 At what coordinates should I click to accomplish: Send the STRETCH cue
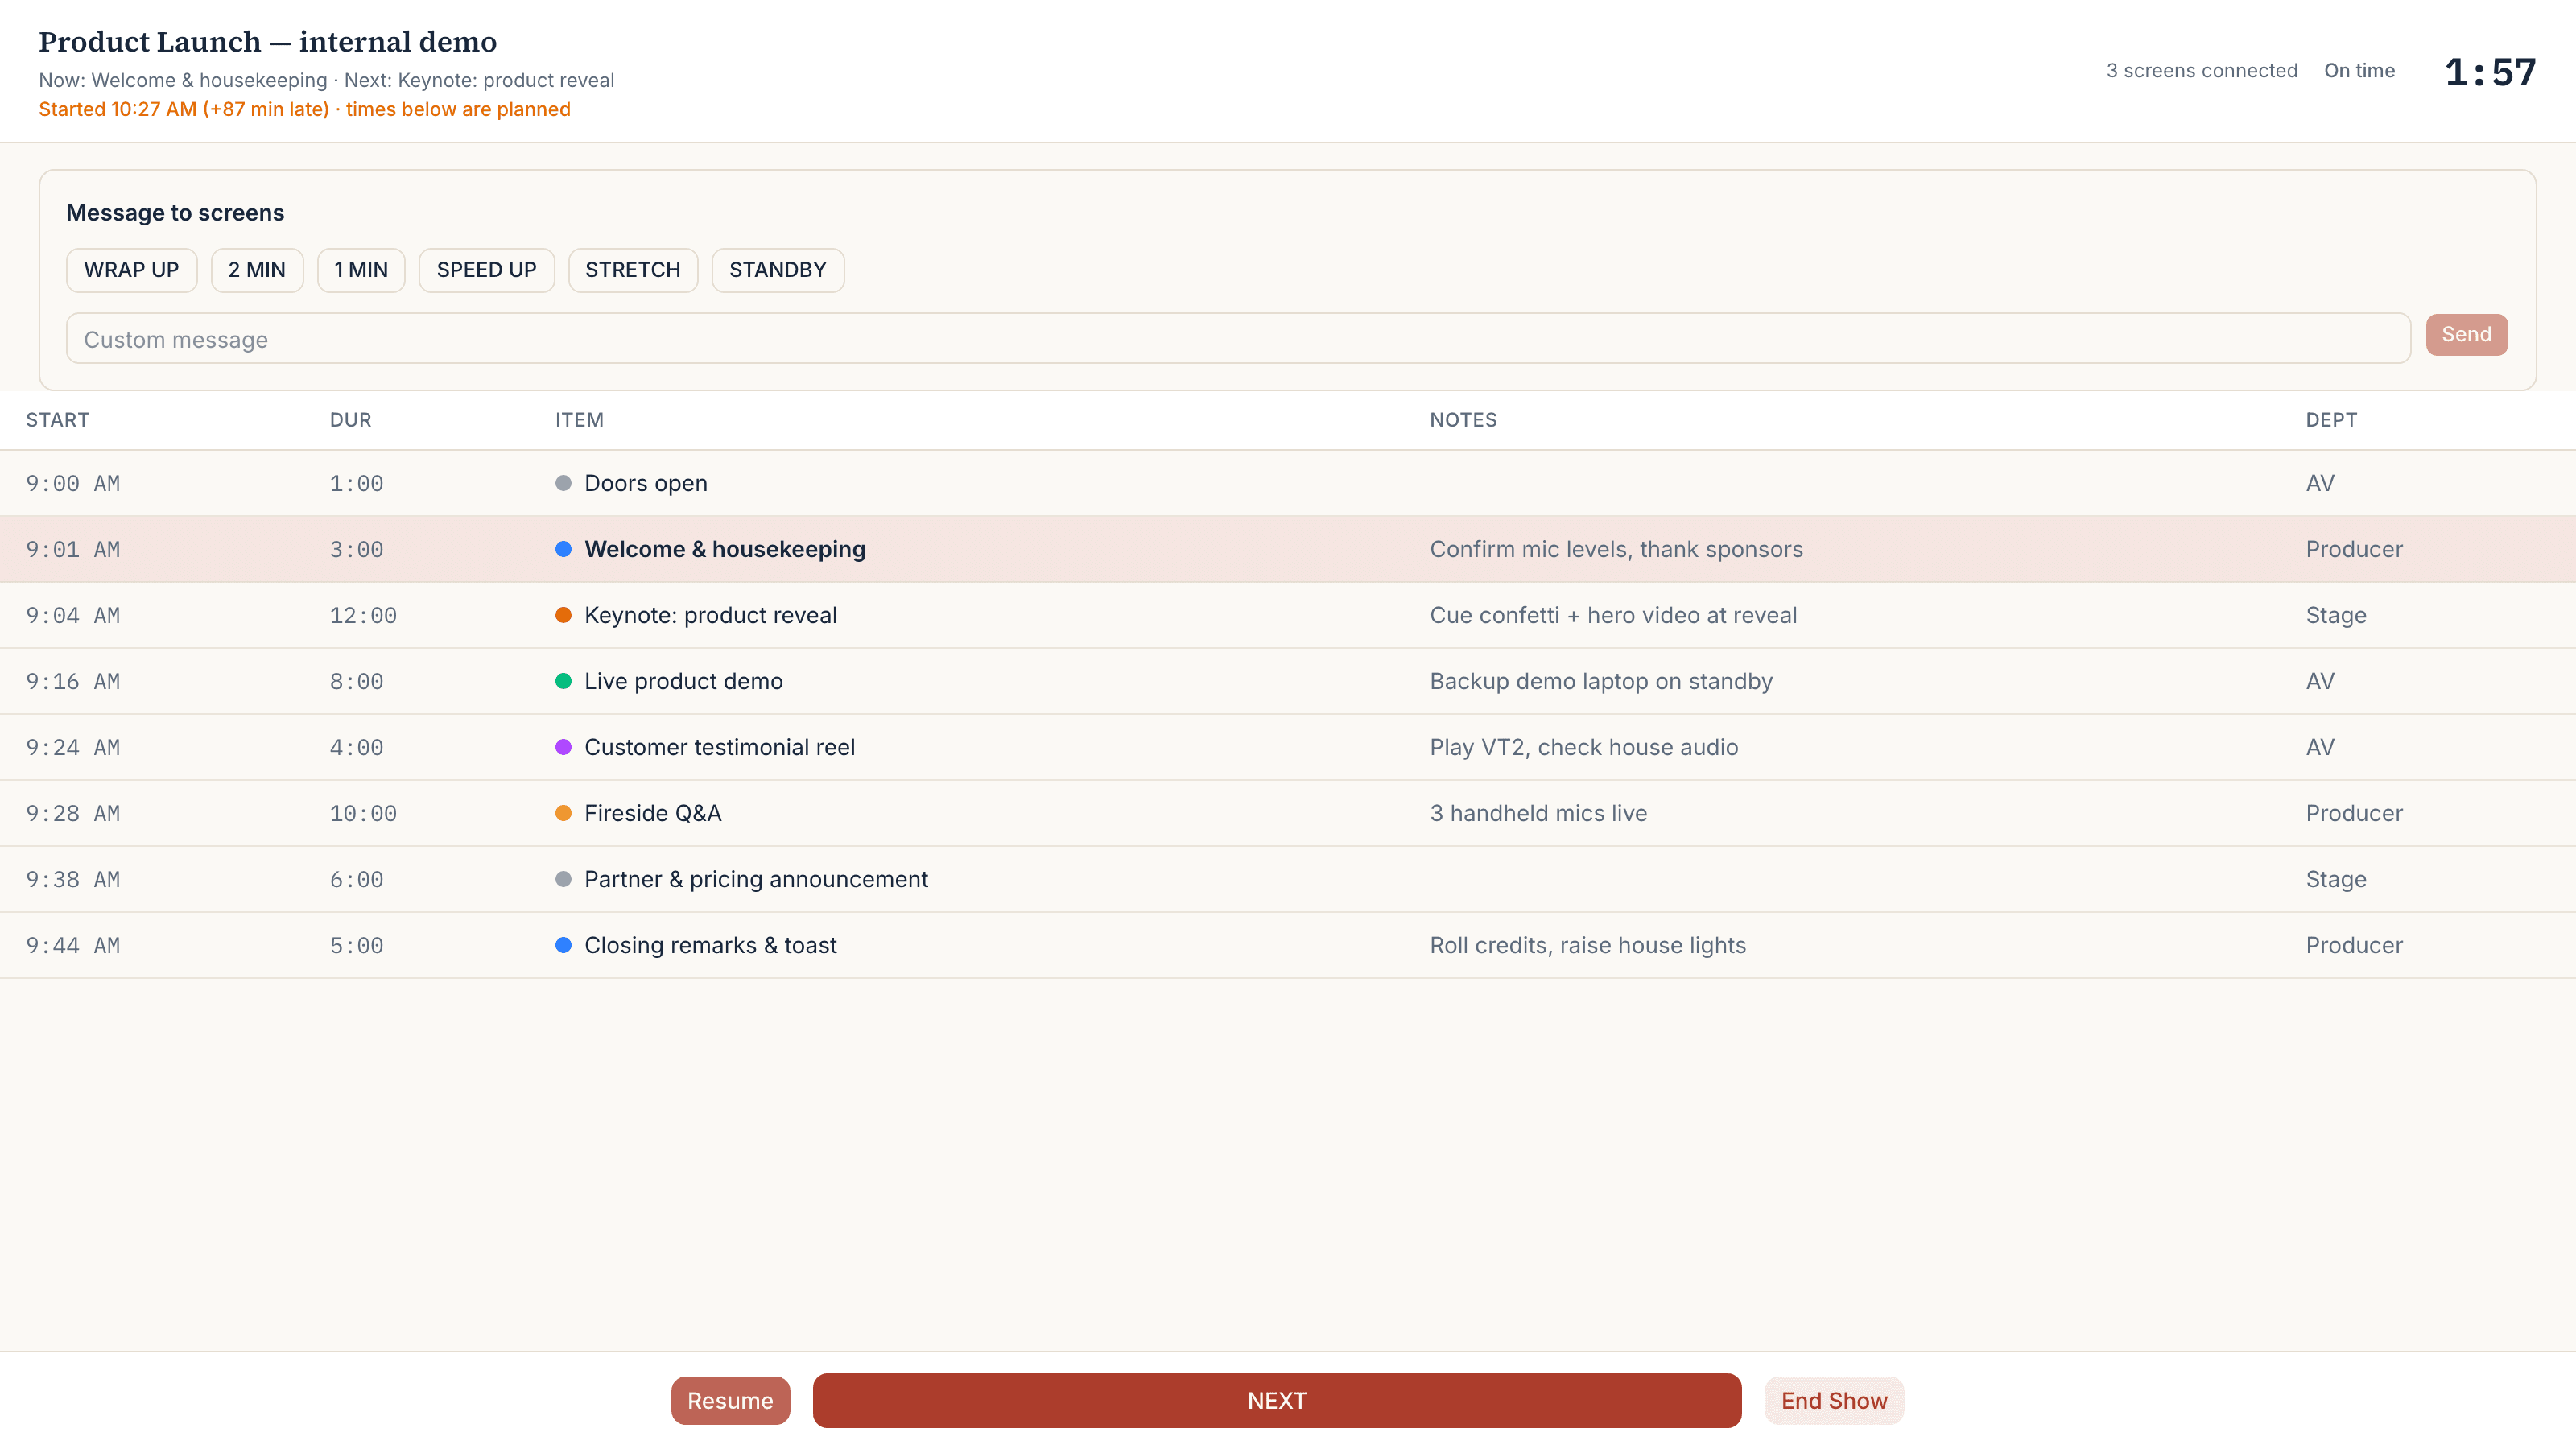[x=633, y=270]
